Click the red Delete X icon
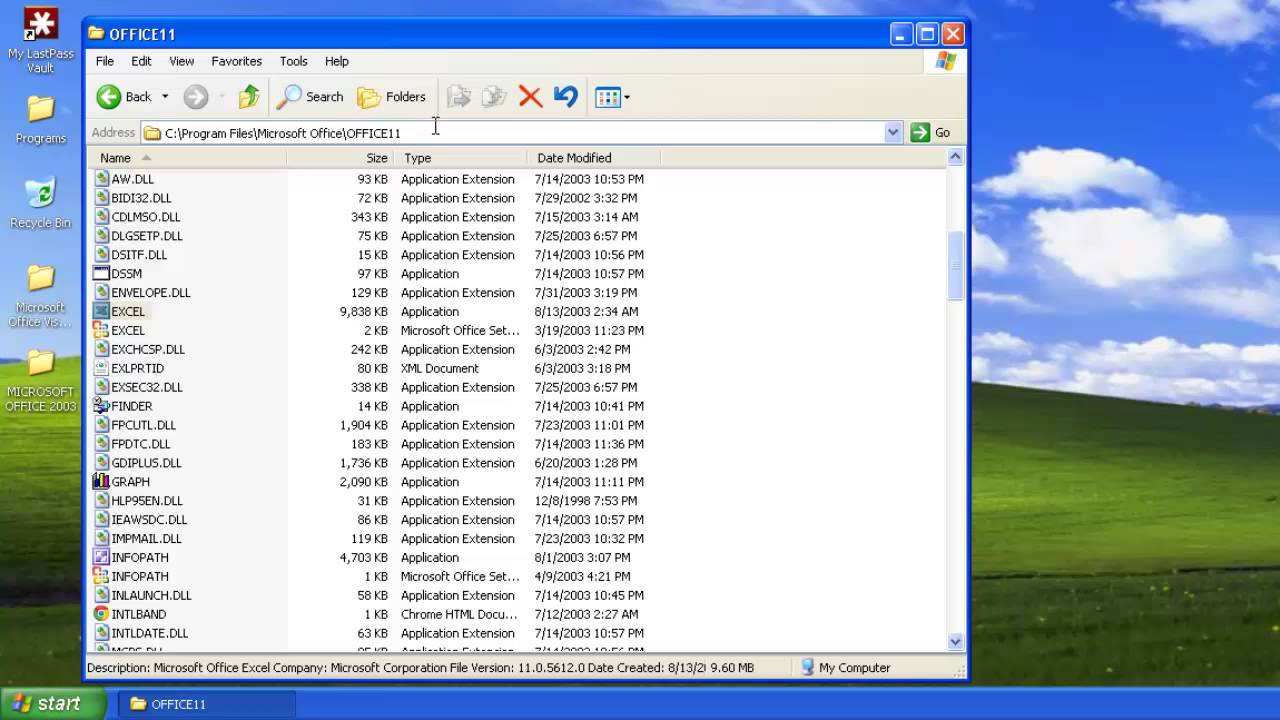Screen dimensions: 1280x720 pyautogui.click(x=530, y=97)
